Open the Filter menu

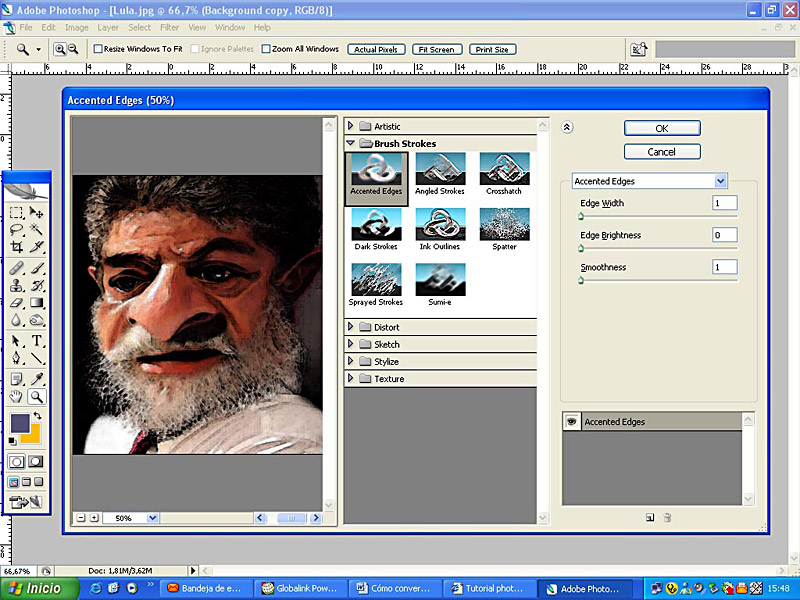click(x=170, y=27)
